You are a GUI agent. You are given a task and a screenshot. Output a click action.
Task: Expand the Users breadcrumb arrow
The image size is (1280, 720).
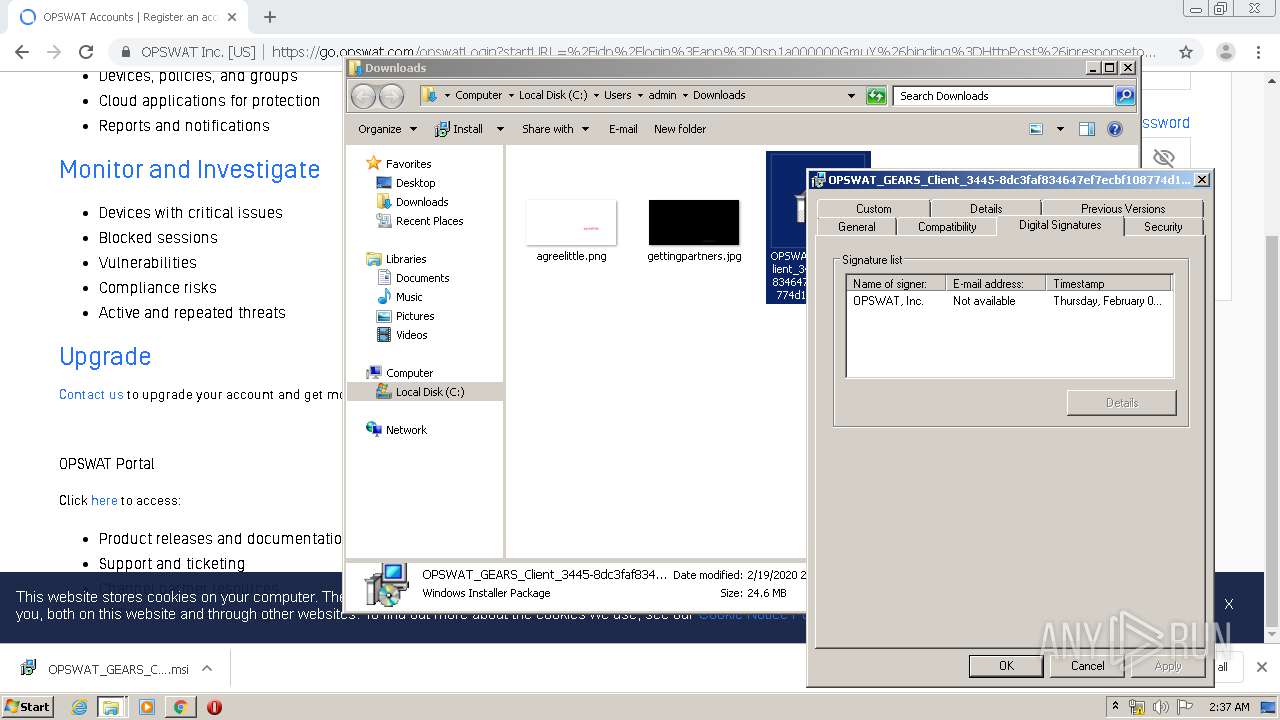coord(640,96)
